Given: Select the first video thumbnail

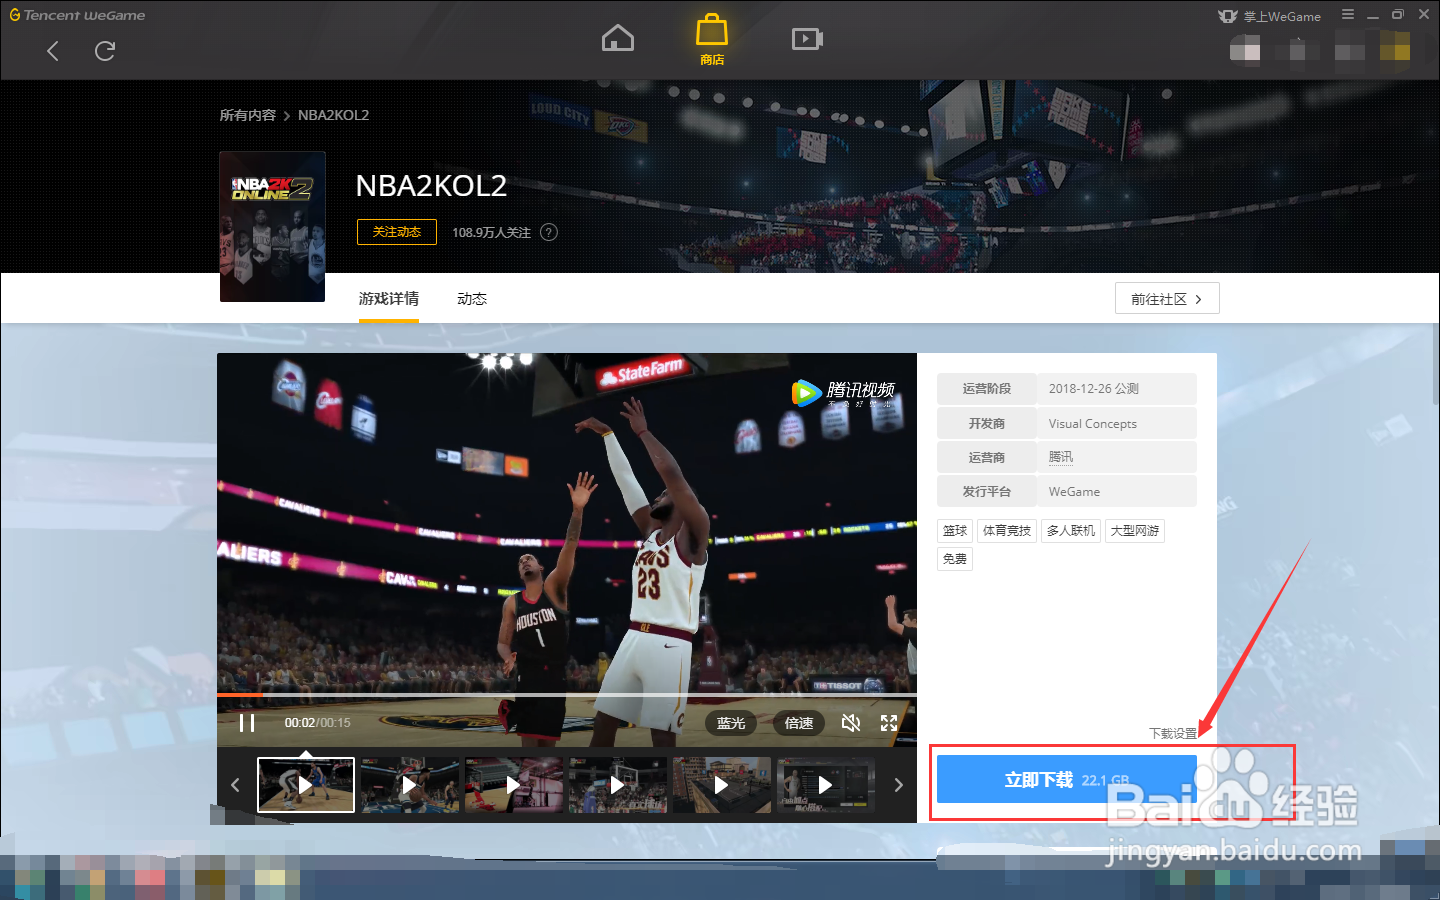Looking at the screenshot, I should (306, 785).
